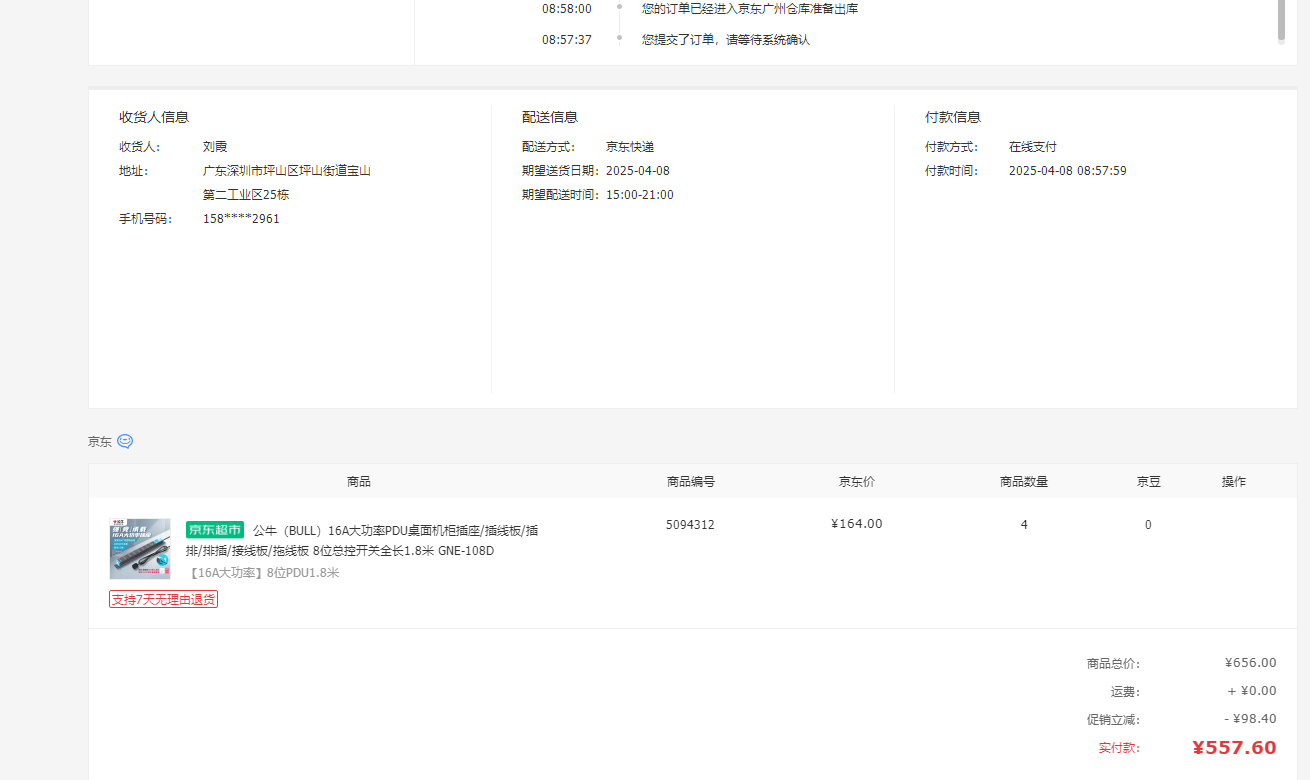The image size is (1310, 780).
Task: Click the 京东 seller name link
Action: [x=100, y=441]
